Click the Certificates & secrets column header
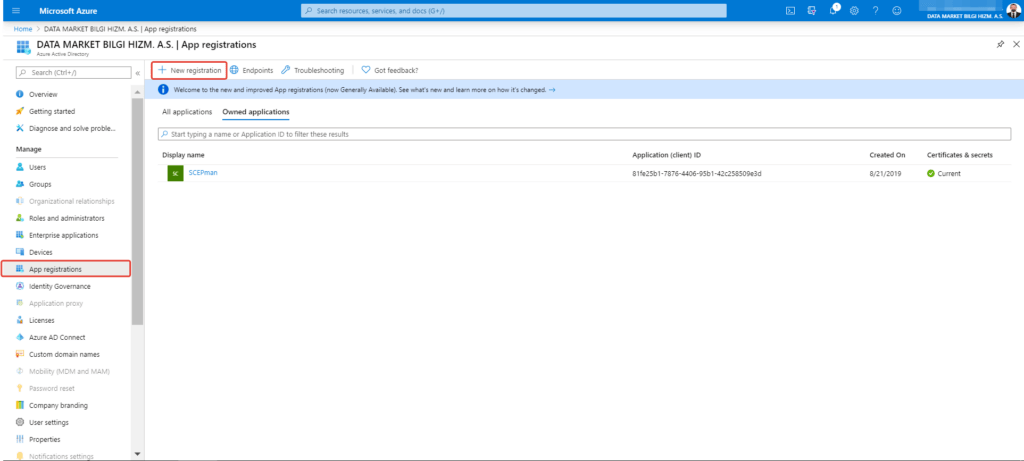The width and height of the screenshot is (1024, 461). [x=960, y=155]
